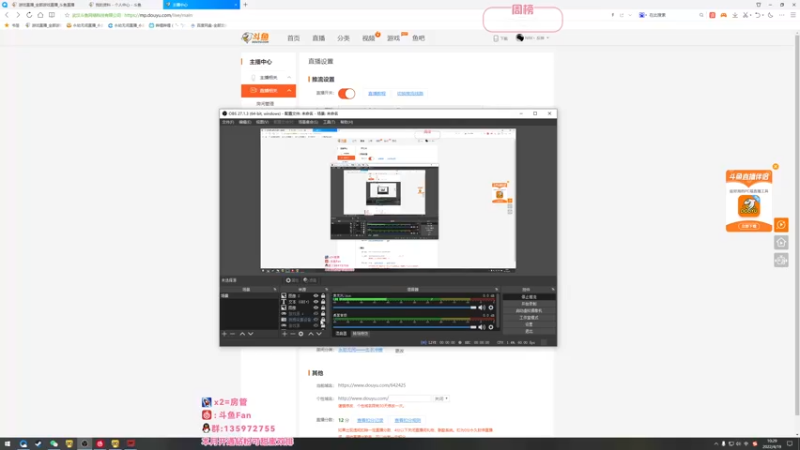This screenshot has height=450, width=800.
Task: Open settings gear of second mixer channel
Action: 491,327
